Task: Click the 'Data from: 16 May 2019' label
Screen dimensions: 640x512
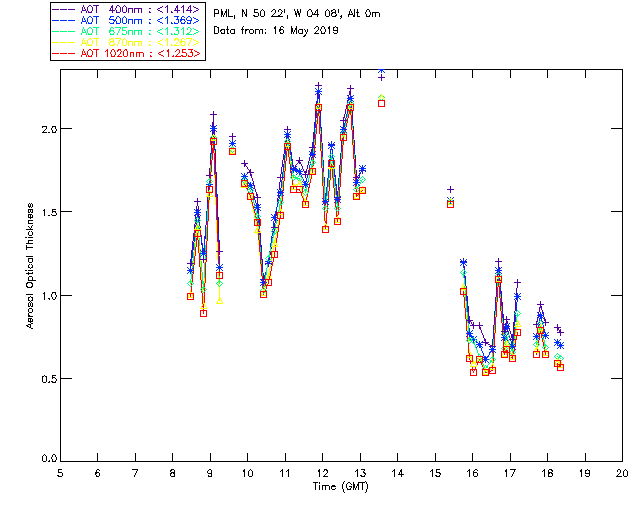Action: coord(276,31)
